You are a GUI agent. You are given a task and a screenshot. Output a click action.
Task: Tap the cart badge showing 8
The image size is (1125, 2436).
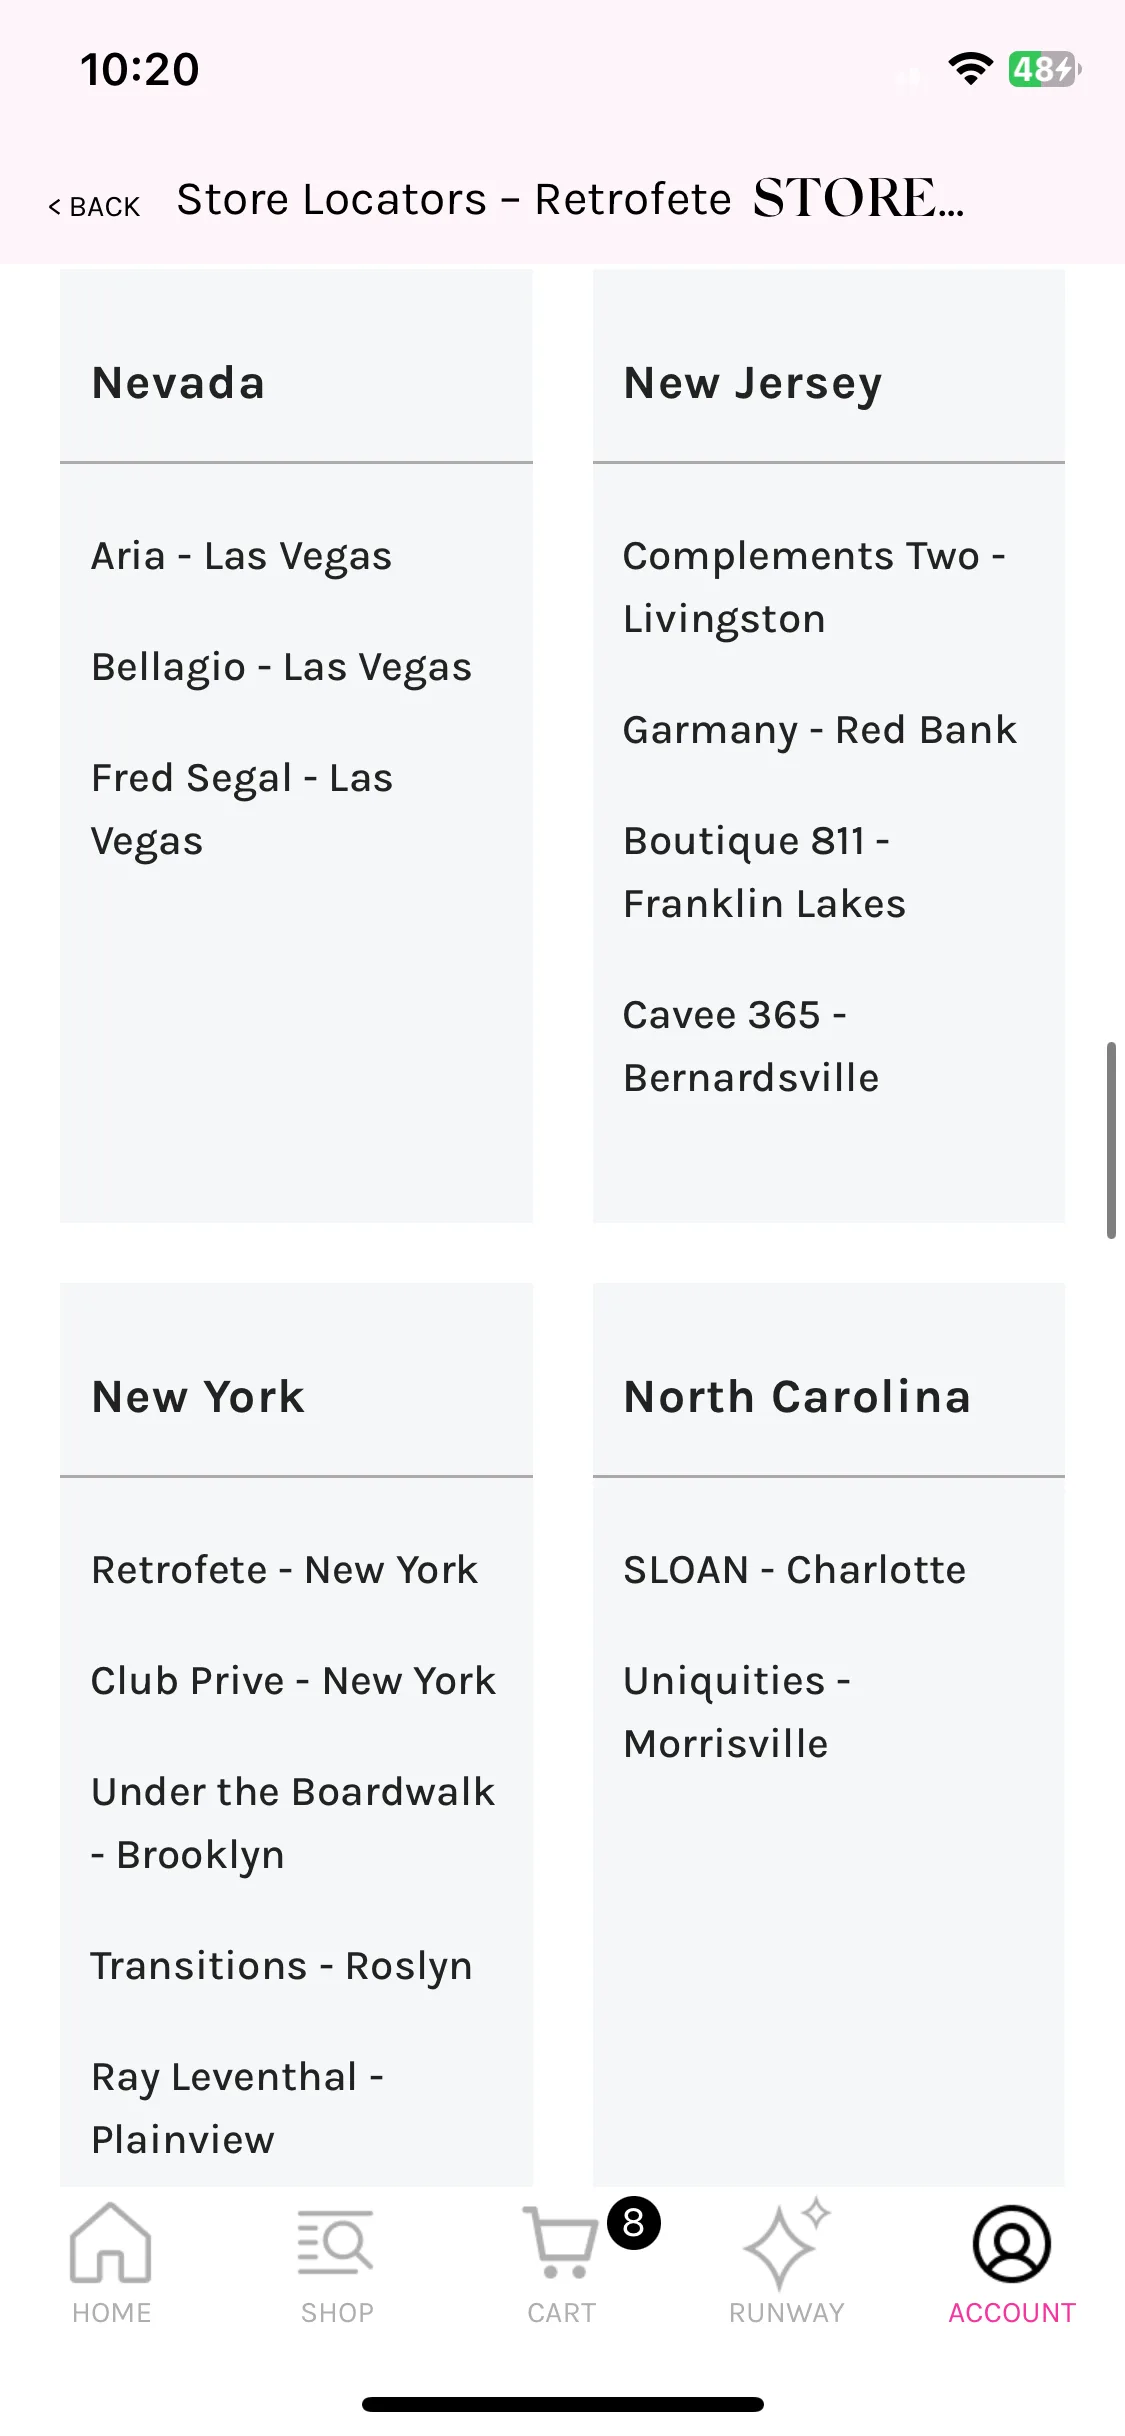coord(634,2223)
